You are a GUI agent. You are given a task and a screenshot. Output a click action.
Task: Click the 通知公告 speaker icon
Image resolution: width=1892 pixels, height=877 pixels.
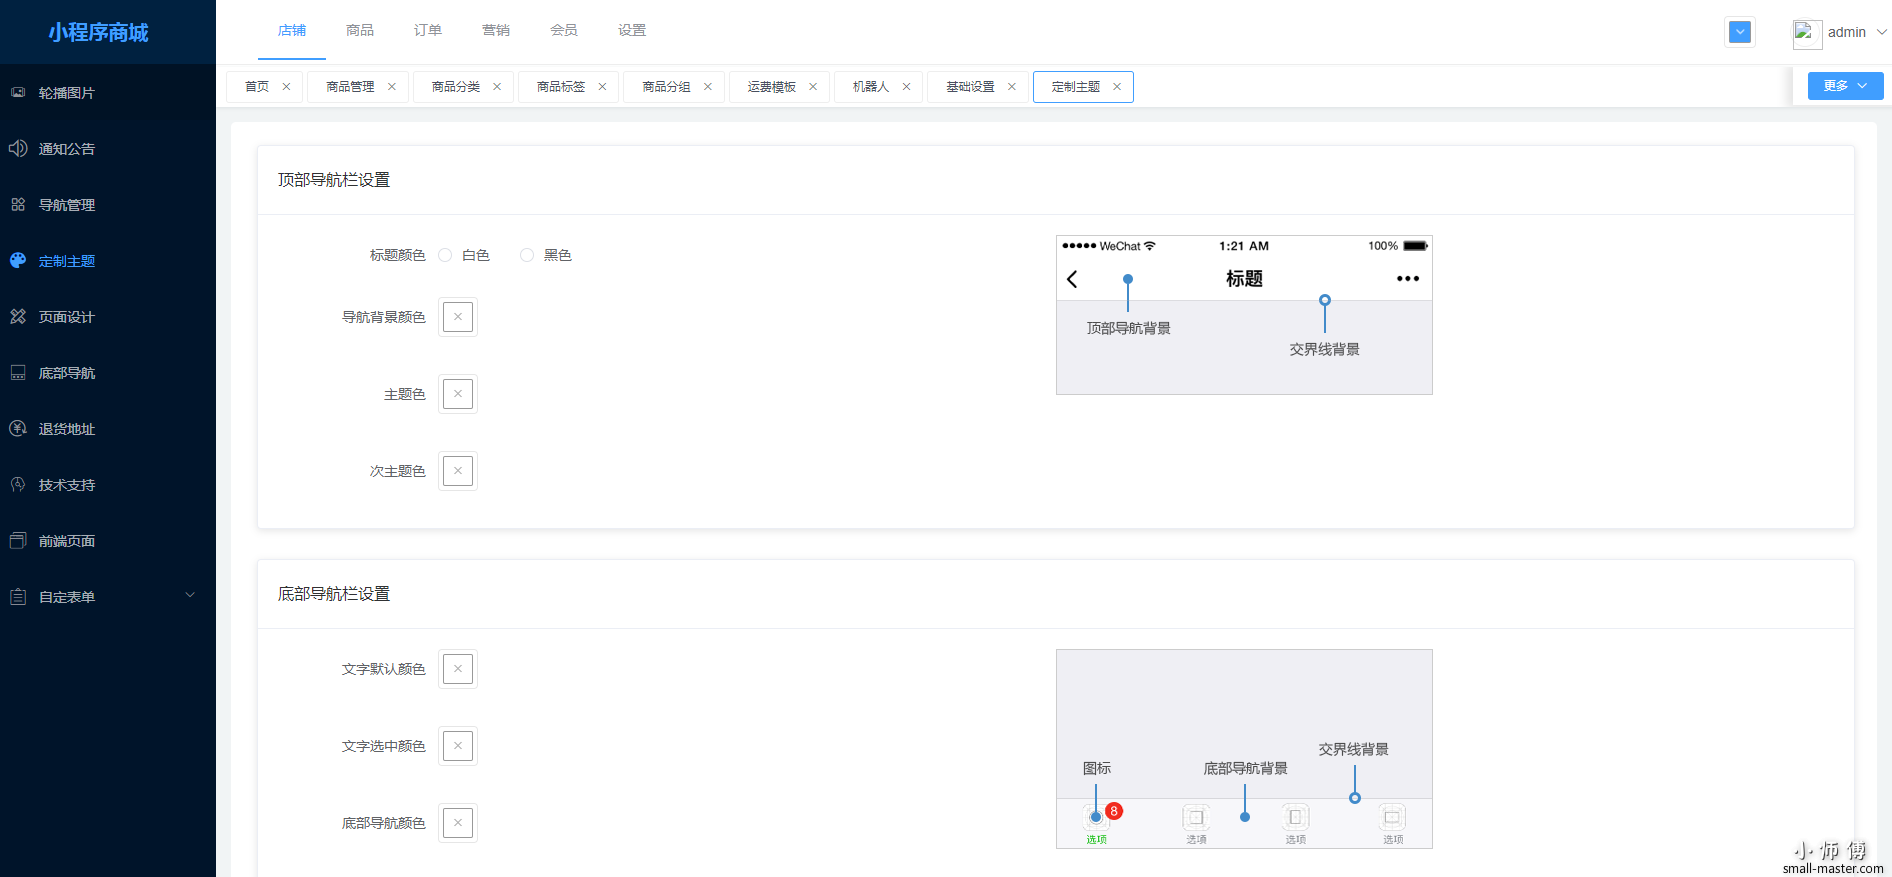click(18, 148)
